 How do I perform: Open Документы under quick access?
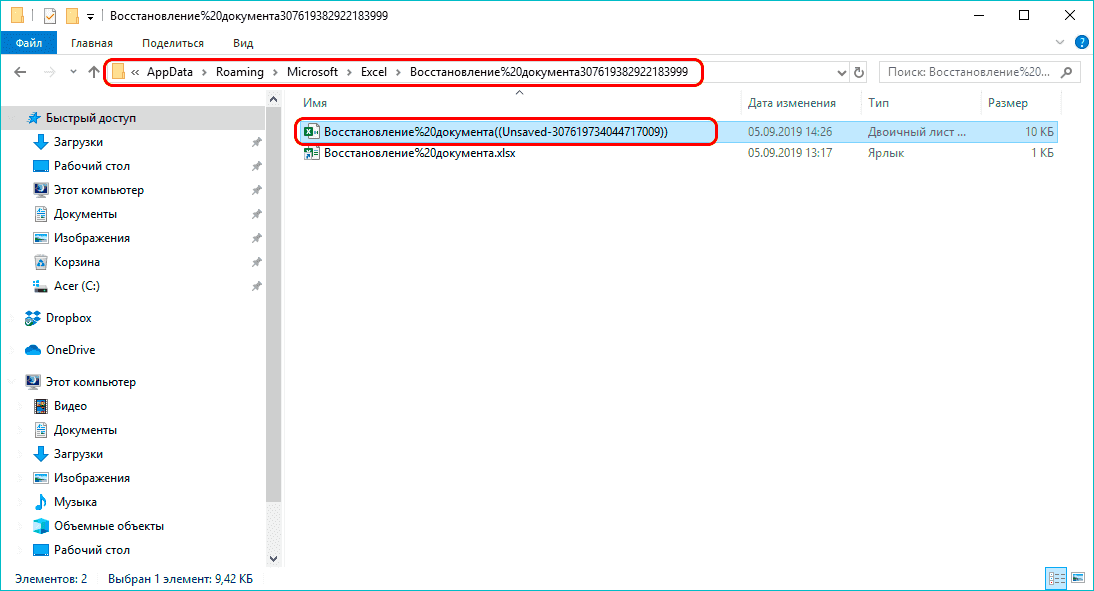85,214
